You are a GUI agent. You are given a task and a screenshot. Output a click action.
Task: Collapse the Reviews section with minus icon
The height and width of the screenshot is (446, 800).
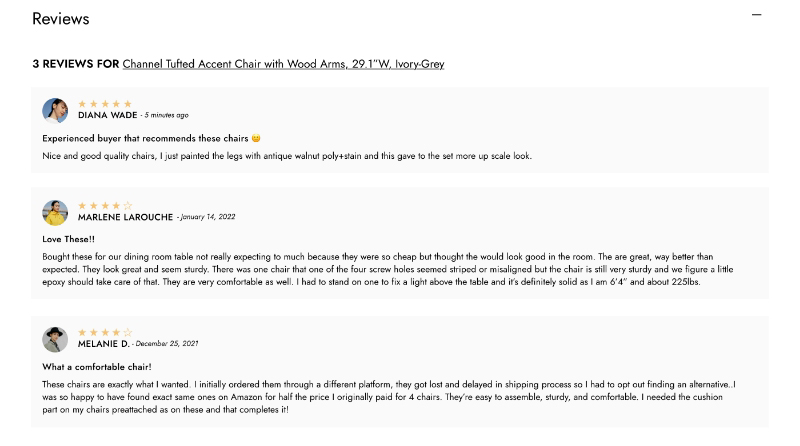[x=756, y=15]
